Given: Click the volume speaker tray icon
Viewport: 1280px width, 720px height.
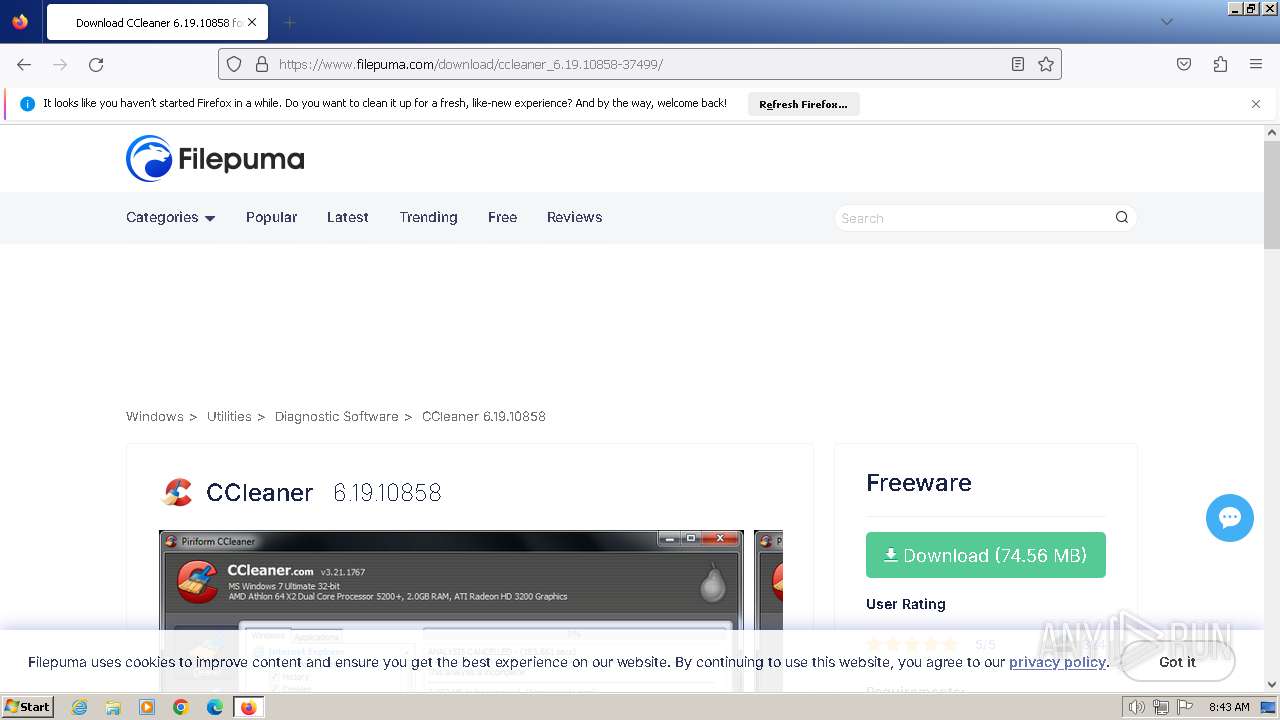Looking at the screenshot, I should 1137,707.
